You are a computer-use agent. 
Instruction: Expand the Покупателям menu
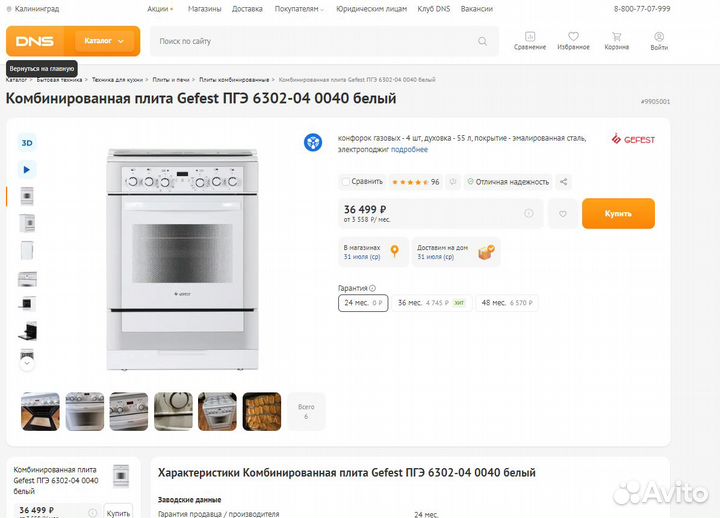pos(299,8)
